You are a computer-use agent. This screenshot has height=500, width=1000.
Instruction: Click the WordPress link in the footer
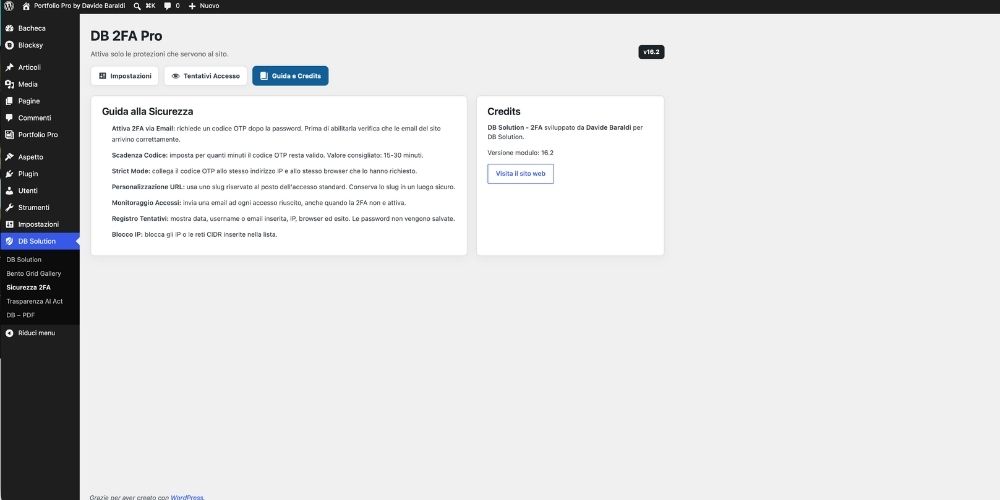pyautogui.click(x=187, y=497)
